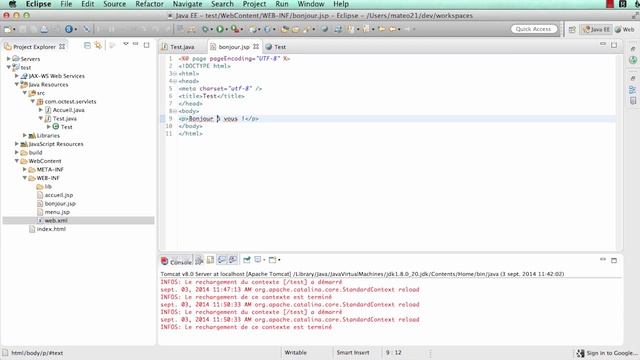This screenshot has width=640, height=360.
Task: Expand the Libraries tree node
Action: click(25, 135)
